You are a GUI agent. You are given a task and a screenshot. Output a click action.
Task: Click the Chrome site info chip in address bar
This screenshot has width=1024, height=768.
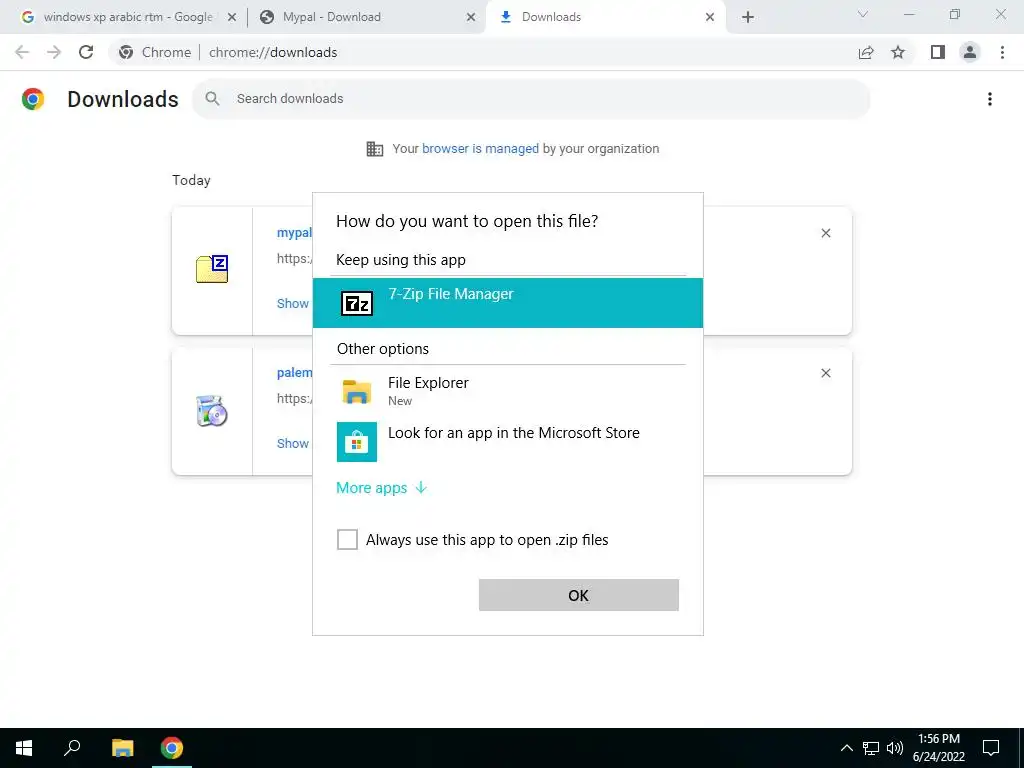click(x=155, y=52)
